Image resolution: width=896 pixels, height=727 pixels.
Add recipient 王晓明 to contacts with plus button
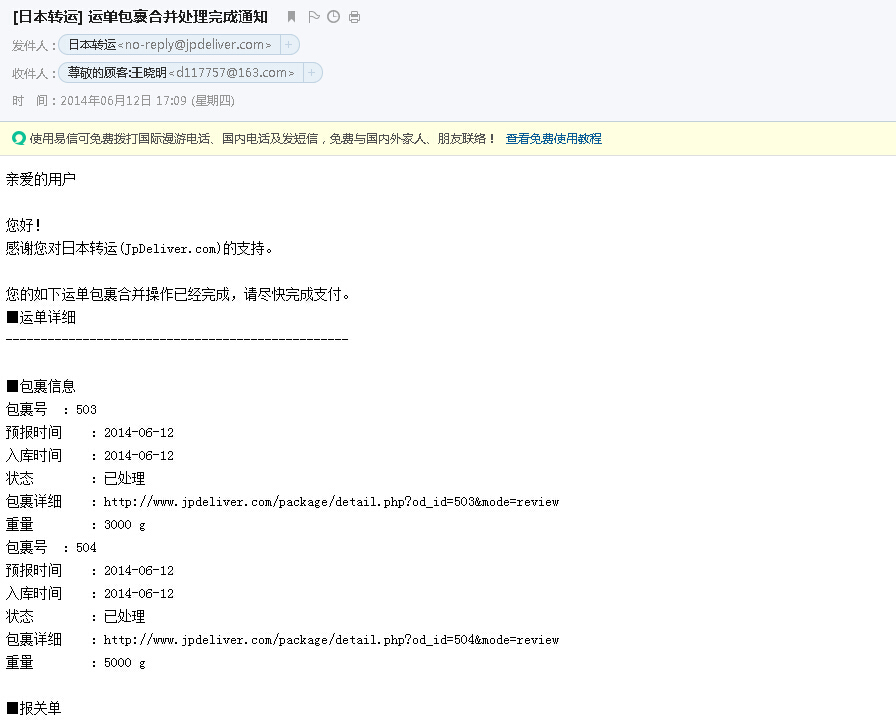(312, 73)
